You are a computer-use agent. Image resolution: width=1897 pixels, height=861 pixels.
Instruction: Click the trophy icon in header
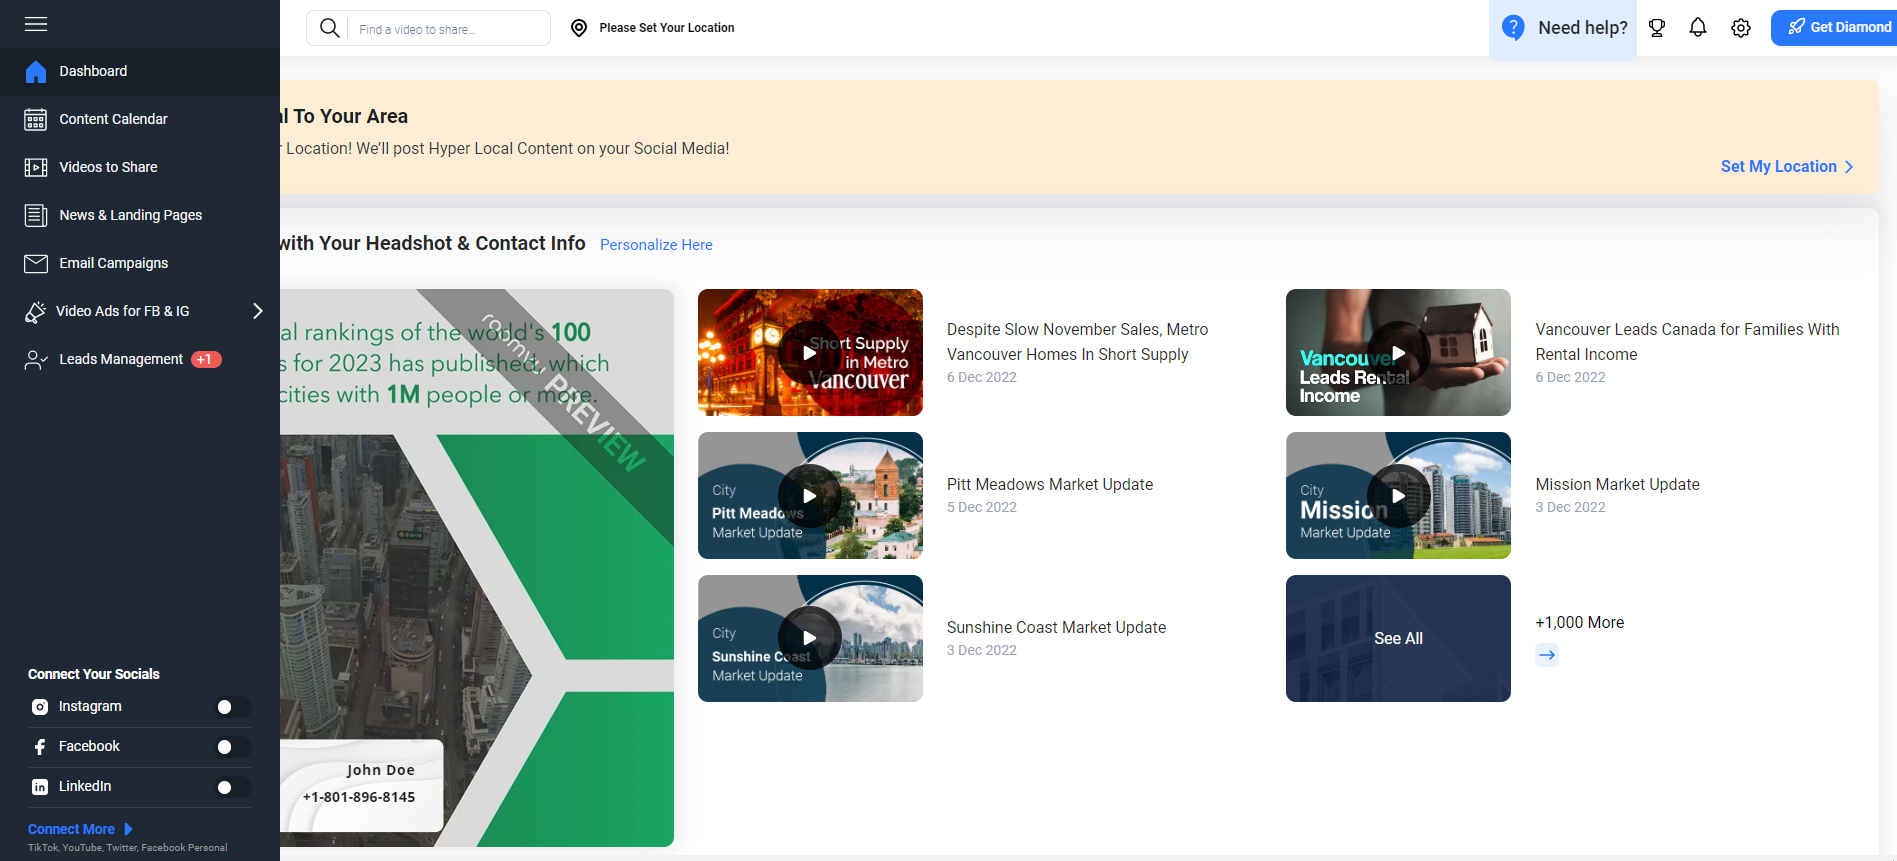[1657, 28]
